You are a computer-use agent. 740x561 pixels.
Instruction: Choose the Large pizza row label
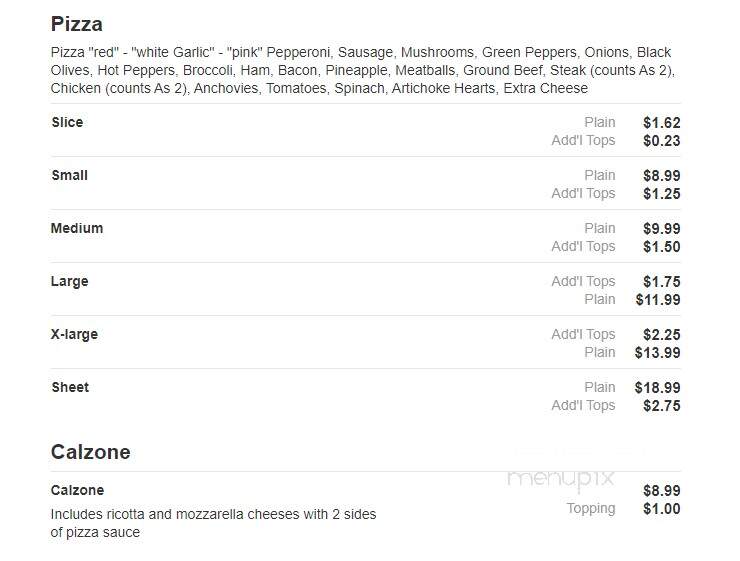pos(69,281)
